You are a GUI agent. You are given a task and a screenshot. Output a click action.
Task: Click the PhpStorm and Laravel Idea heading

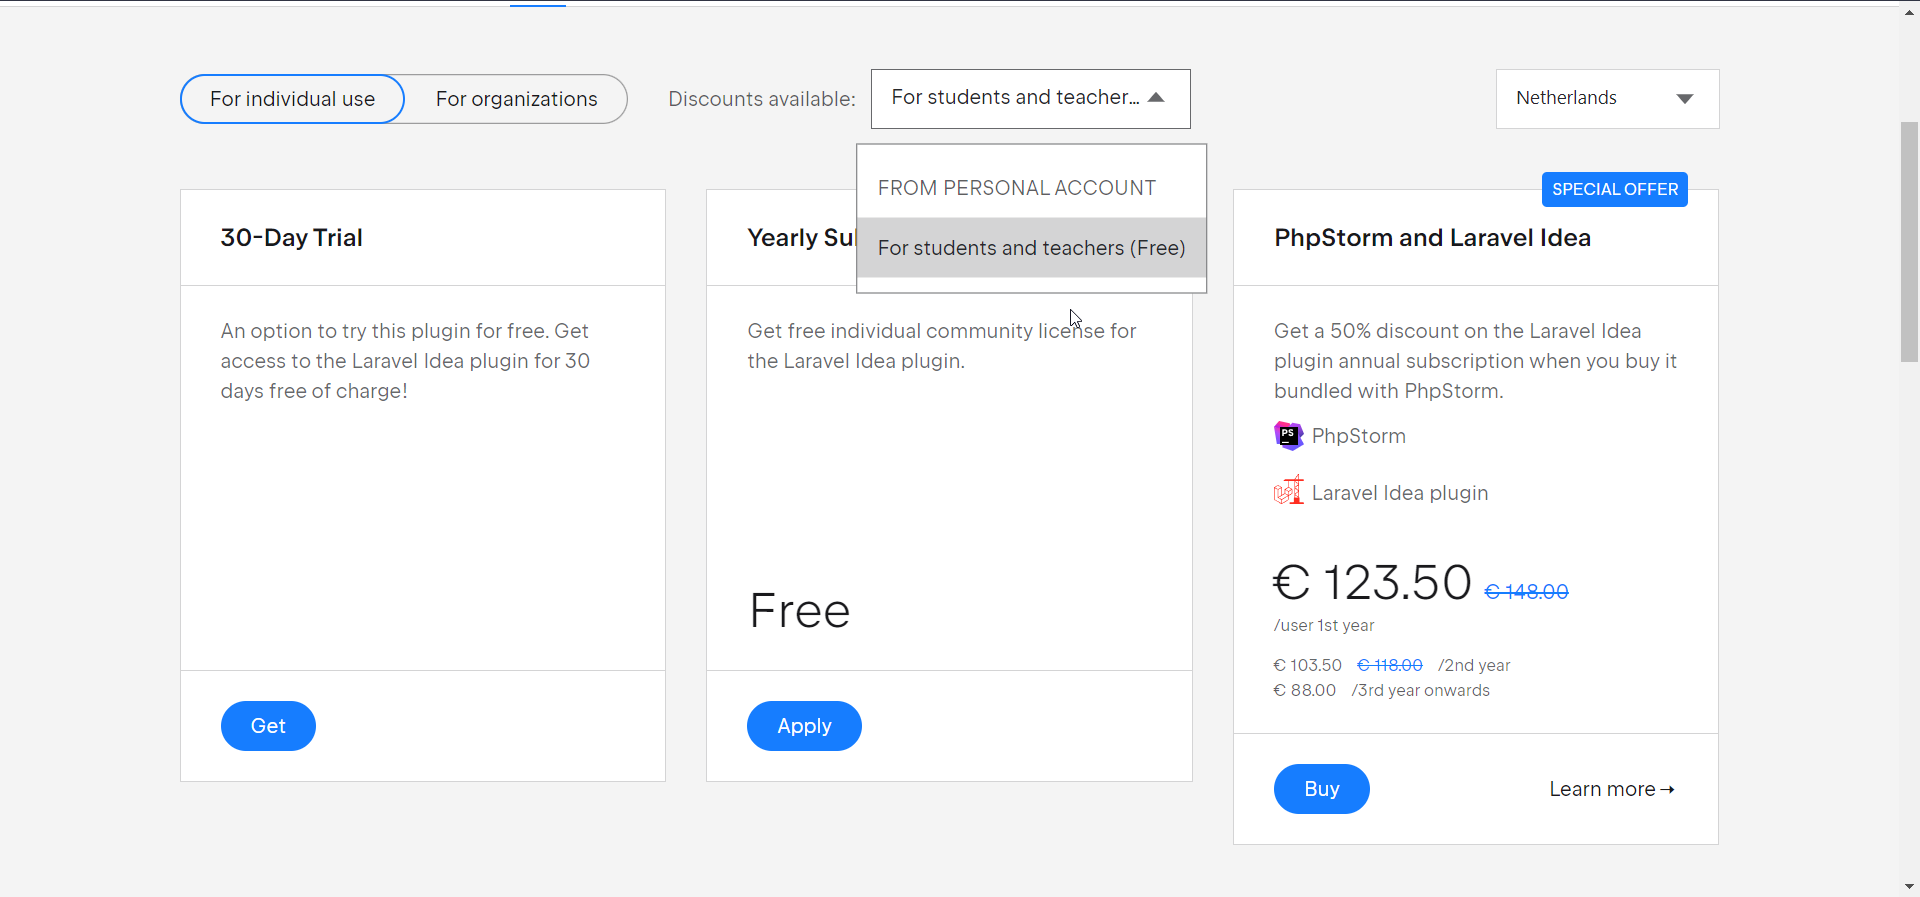1432,238
